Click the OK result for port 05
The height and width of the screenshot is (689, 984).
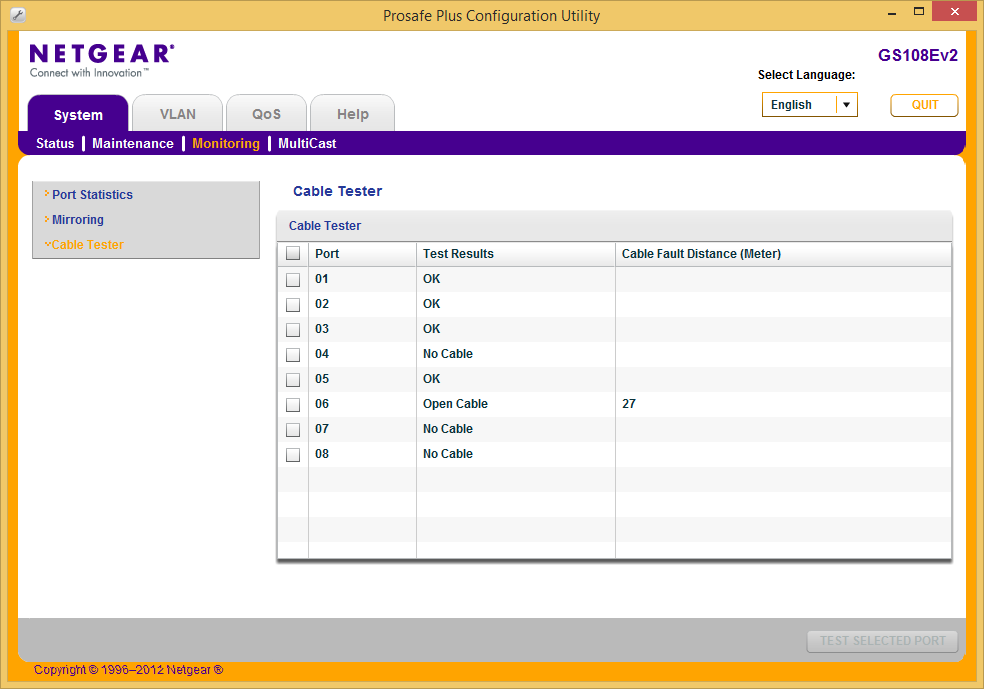pyautogui.click(x=432, y=379)
